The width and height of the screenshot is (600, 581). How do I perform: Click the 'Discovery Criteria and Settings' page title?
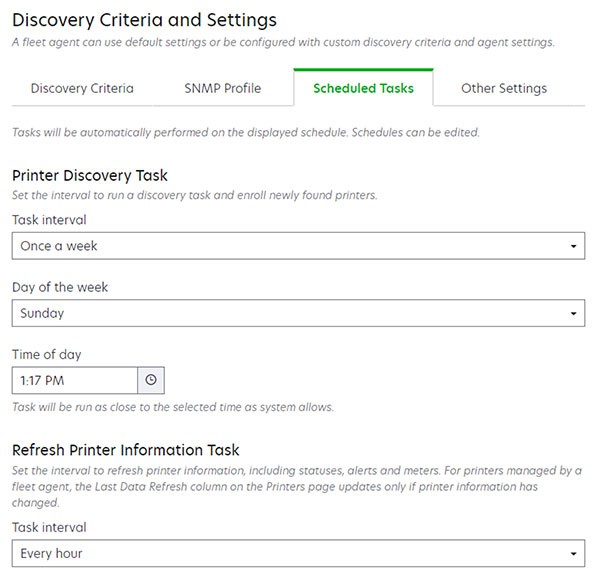144,19
